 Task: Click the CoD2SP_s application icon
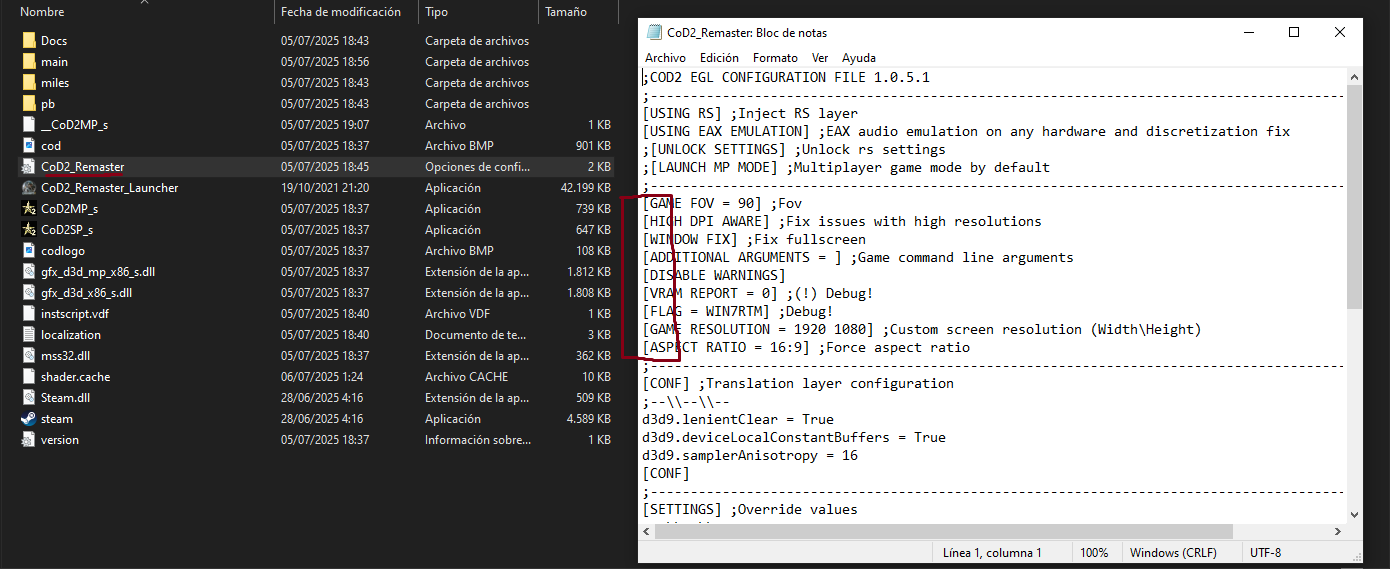coord(29,230)
